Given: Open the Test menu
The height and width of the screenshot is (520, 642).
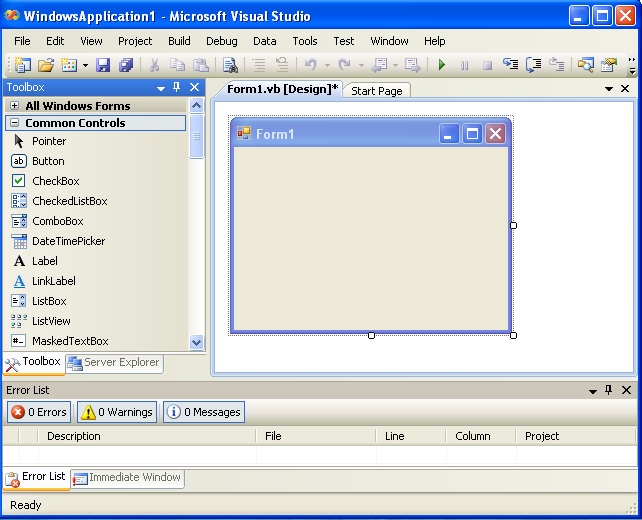Looking at the screenshot, I should [x=344, y=41].
